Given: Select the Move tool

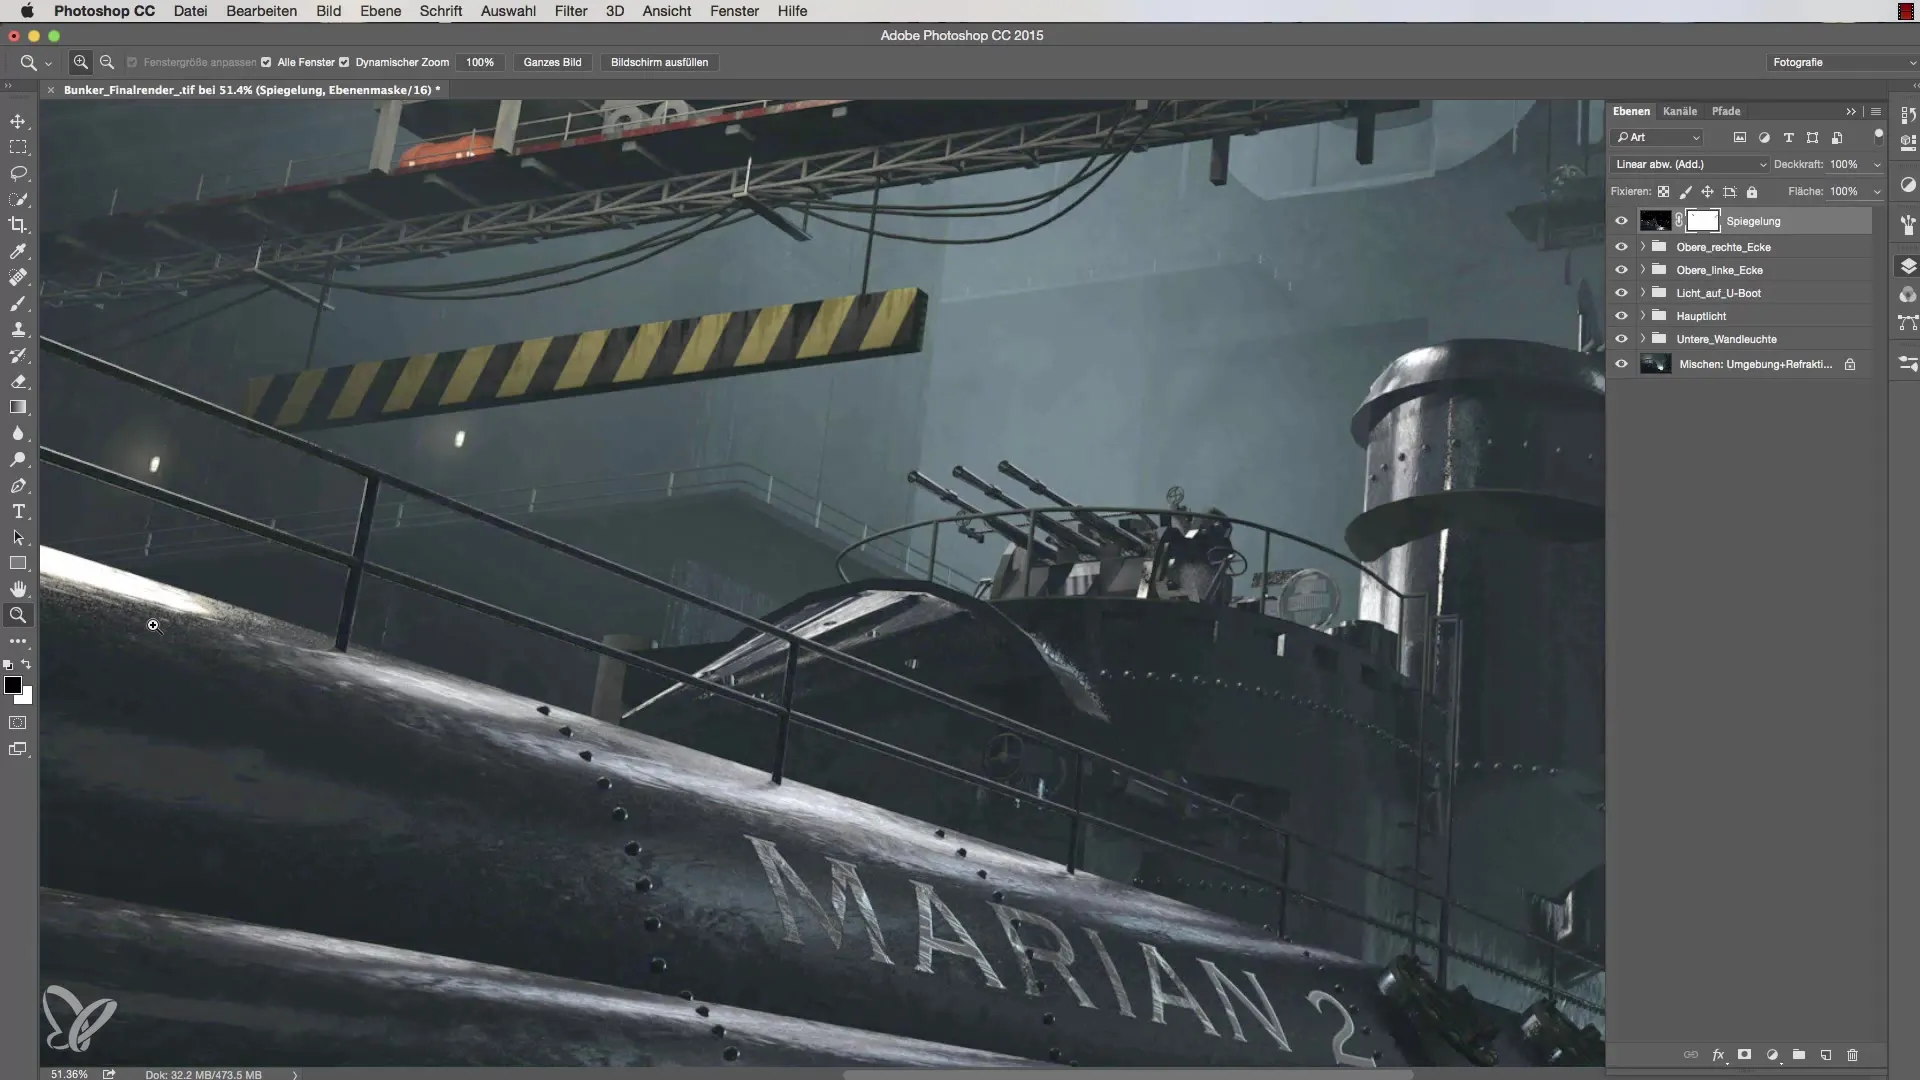Looking at the screenshot, I should (x=18, y=121).
